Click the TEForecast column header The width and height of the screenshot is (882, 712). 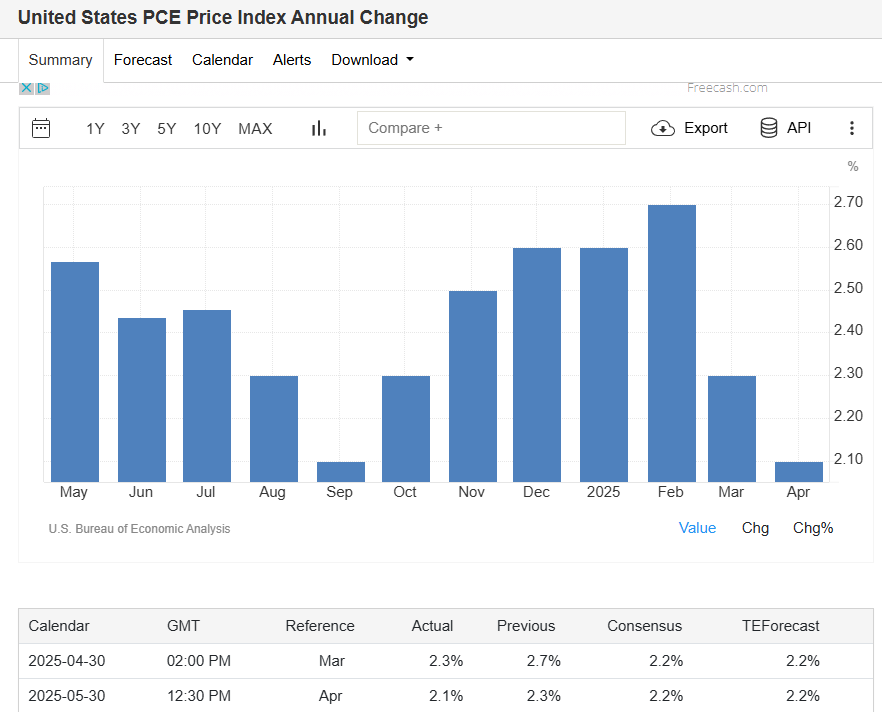pos(781,626)
